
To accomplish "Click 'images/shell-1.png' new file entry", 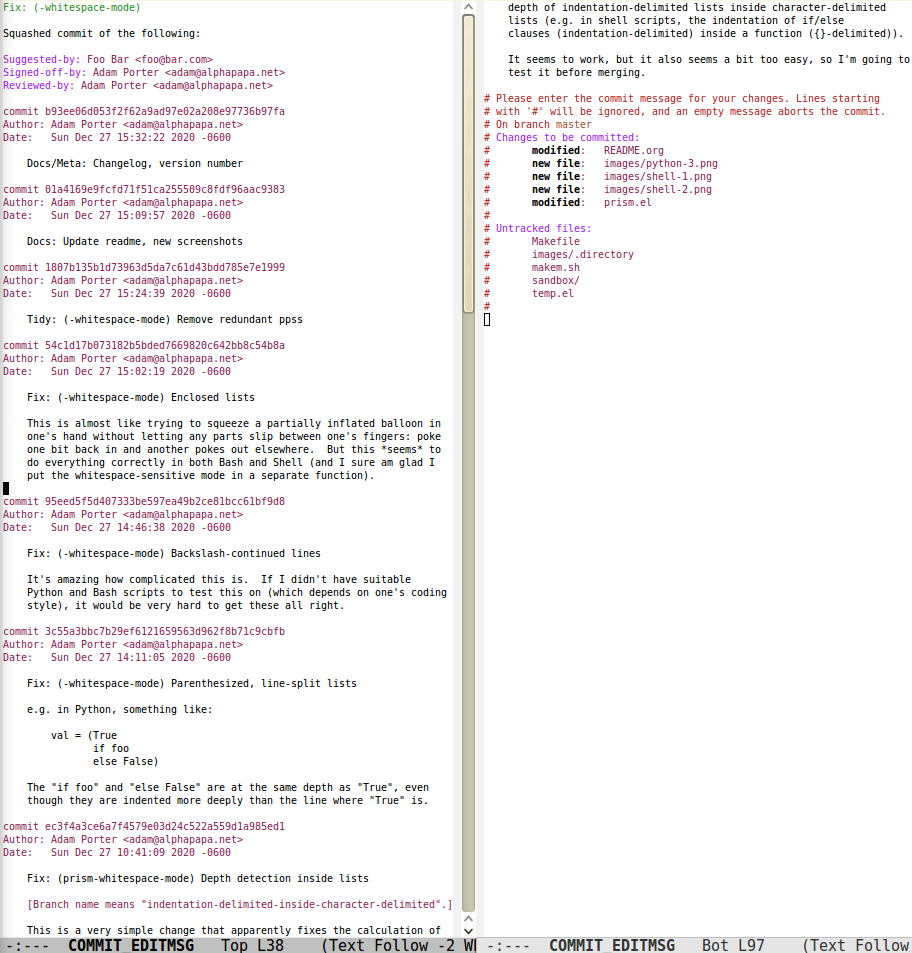I will tap(657, 176).
